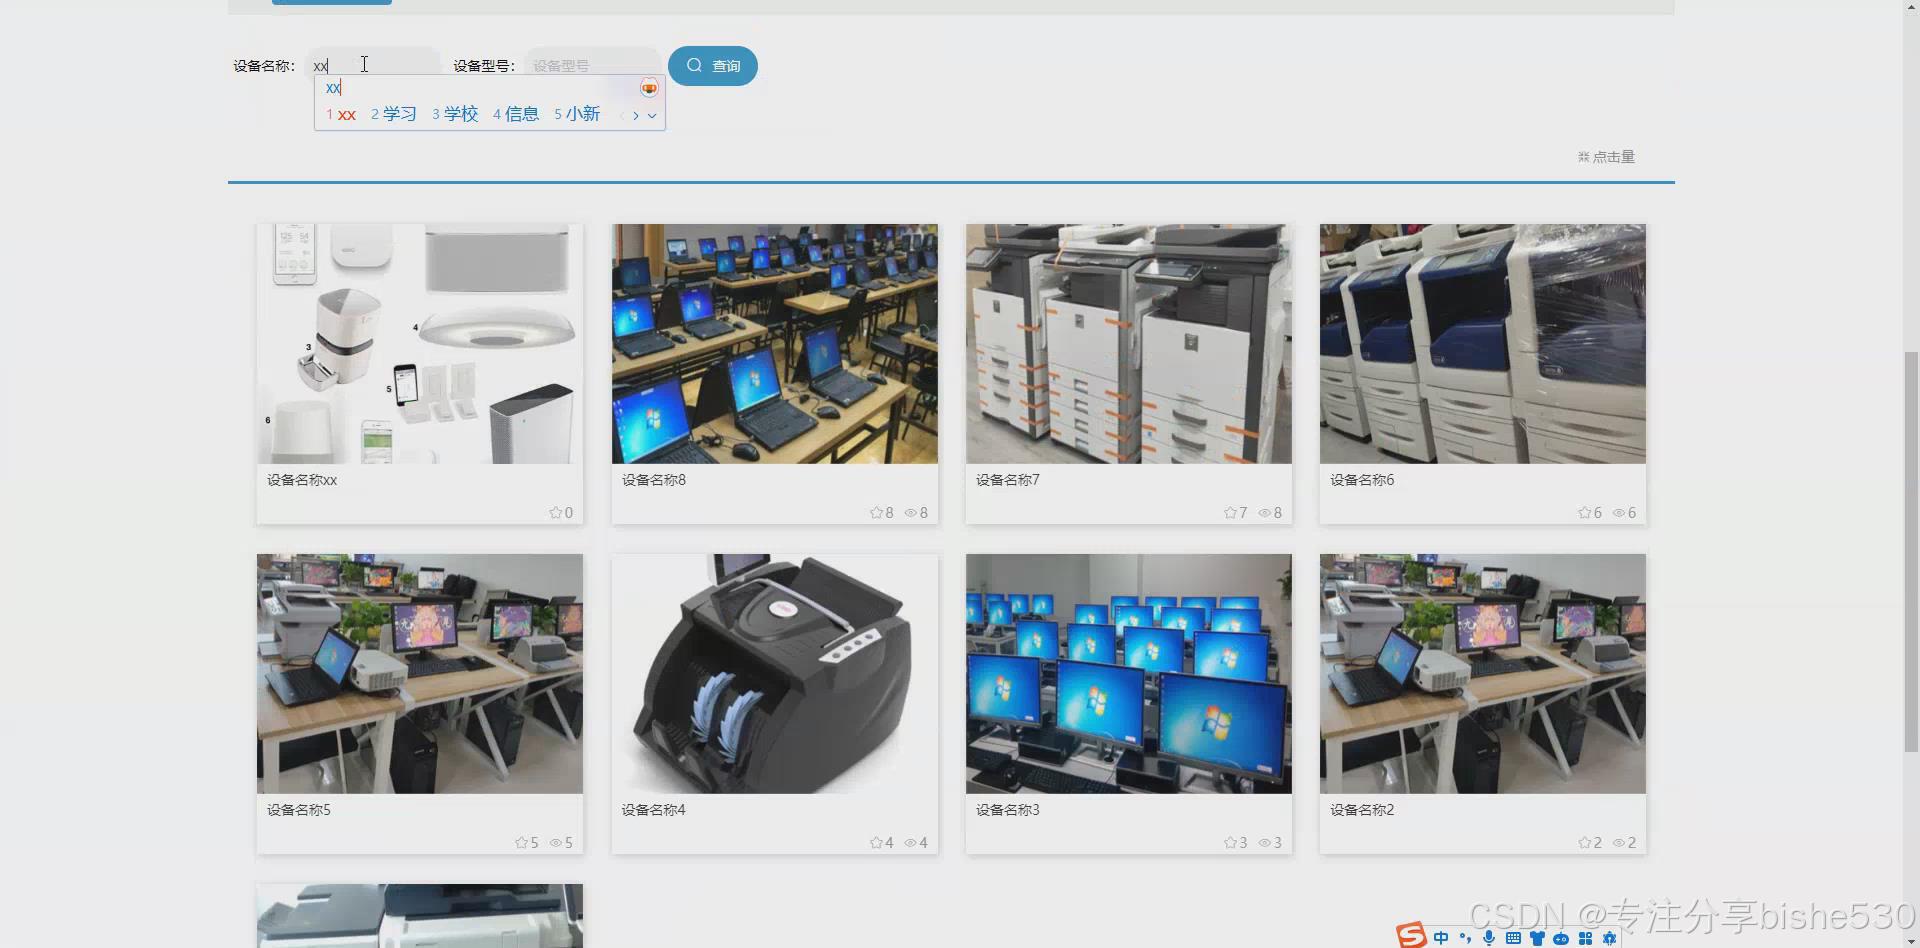This screenshot has width=1920, height=948.
Task: Click the 设备名称2 title text
Action: [1362, 810]
